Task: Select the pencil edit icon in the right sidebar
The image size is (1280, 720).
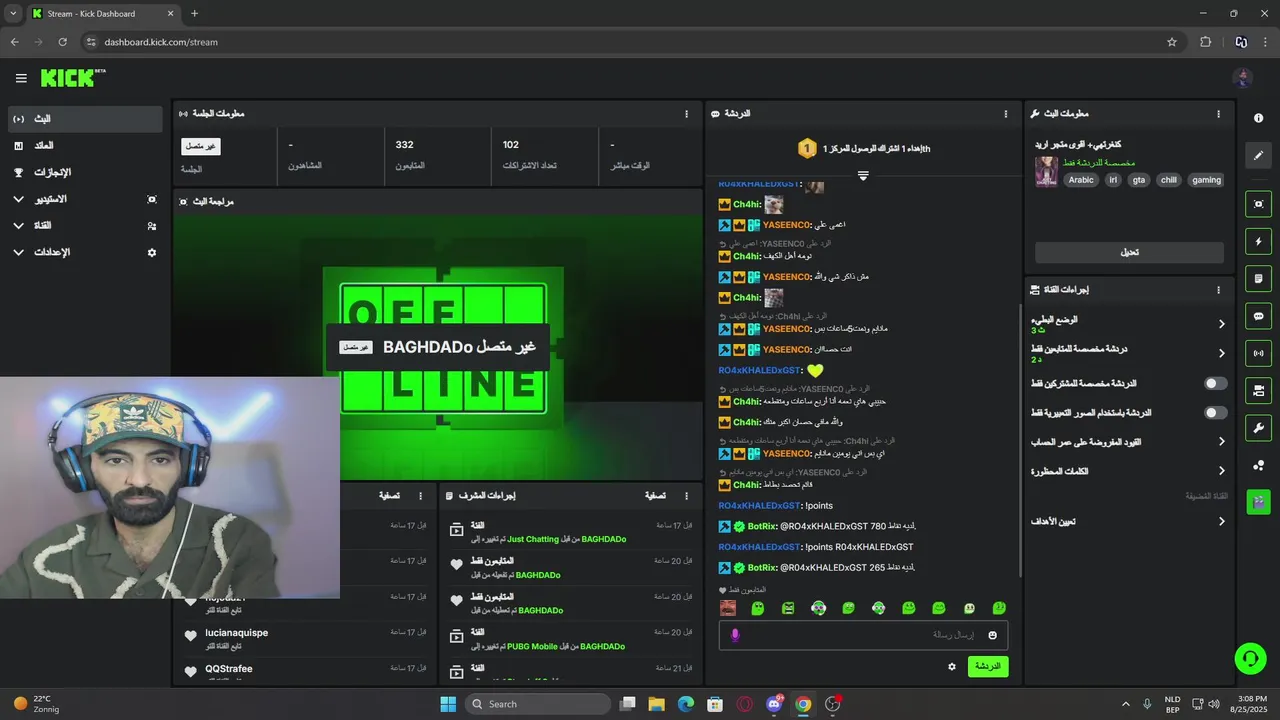Action: pos(1258,155)
